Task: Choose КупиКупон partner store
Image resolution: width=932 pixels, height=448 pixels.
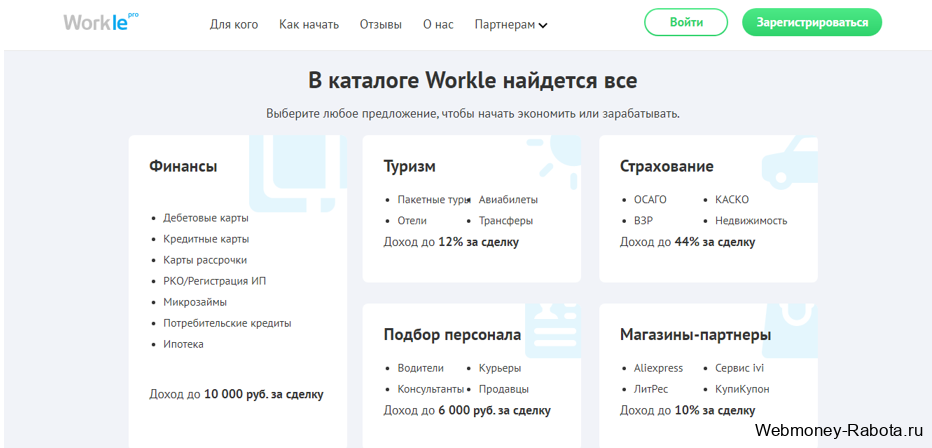Action: point(742,389)
